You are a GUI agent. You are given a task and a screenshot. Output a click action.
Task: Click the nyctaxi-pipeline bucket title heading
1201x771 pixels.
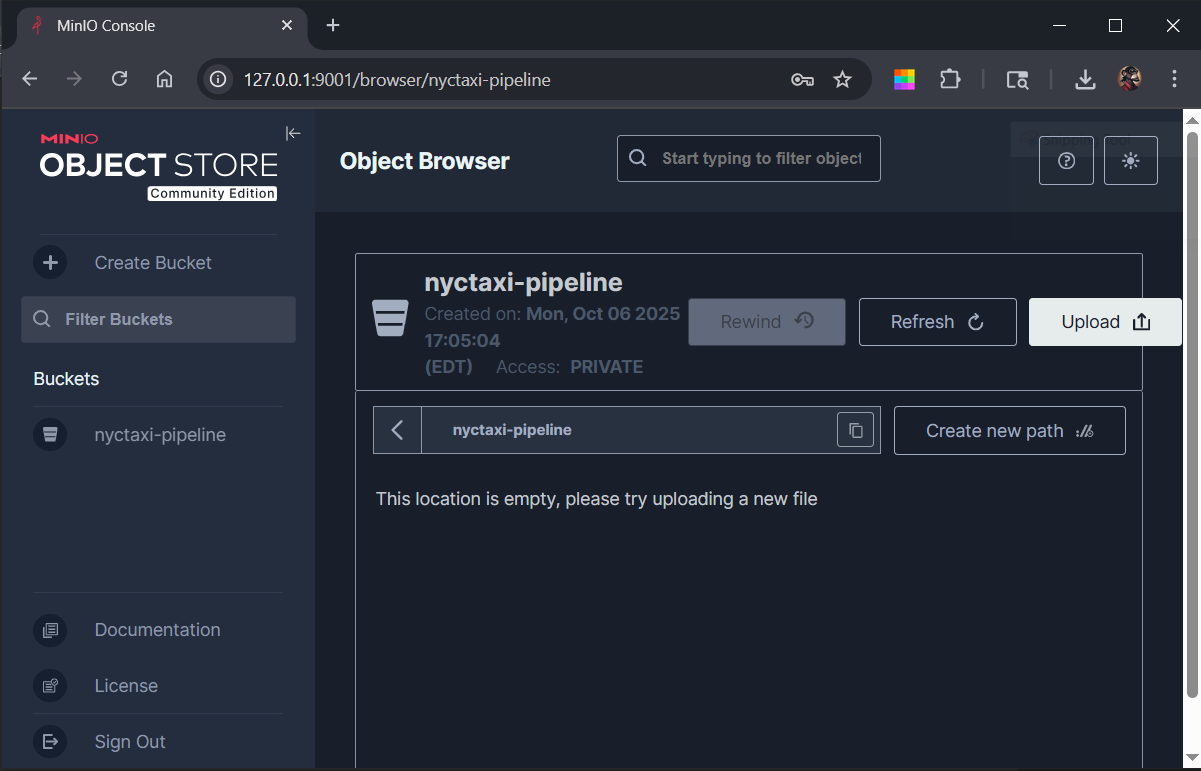point(524,283)
